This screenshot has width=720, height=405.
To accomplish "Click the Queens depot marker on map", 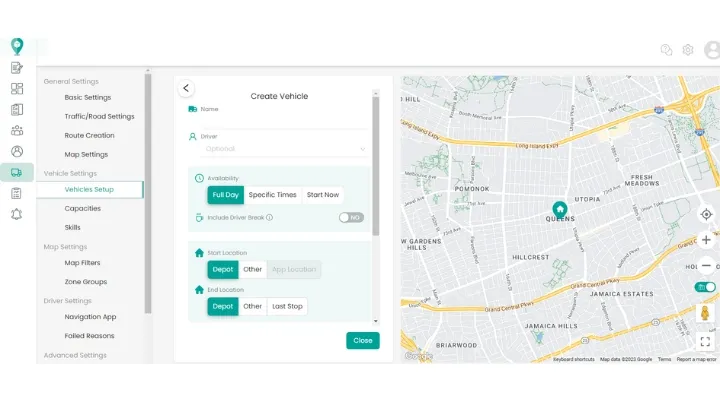I will 560,209.
